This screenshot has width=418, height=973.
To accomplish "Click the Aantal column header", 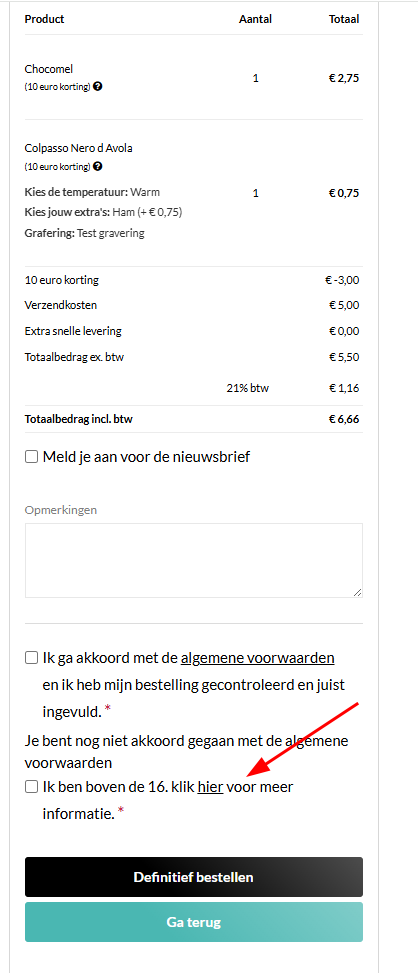I will pyautogui.click(x=256, y=19).
